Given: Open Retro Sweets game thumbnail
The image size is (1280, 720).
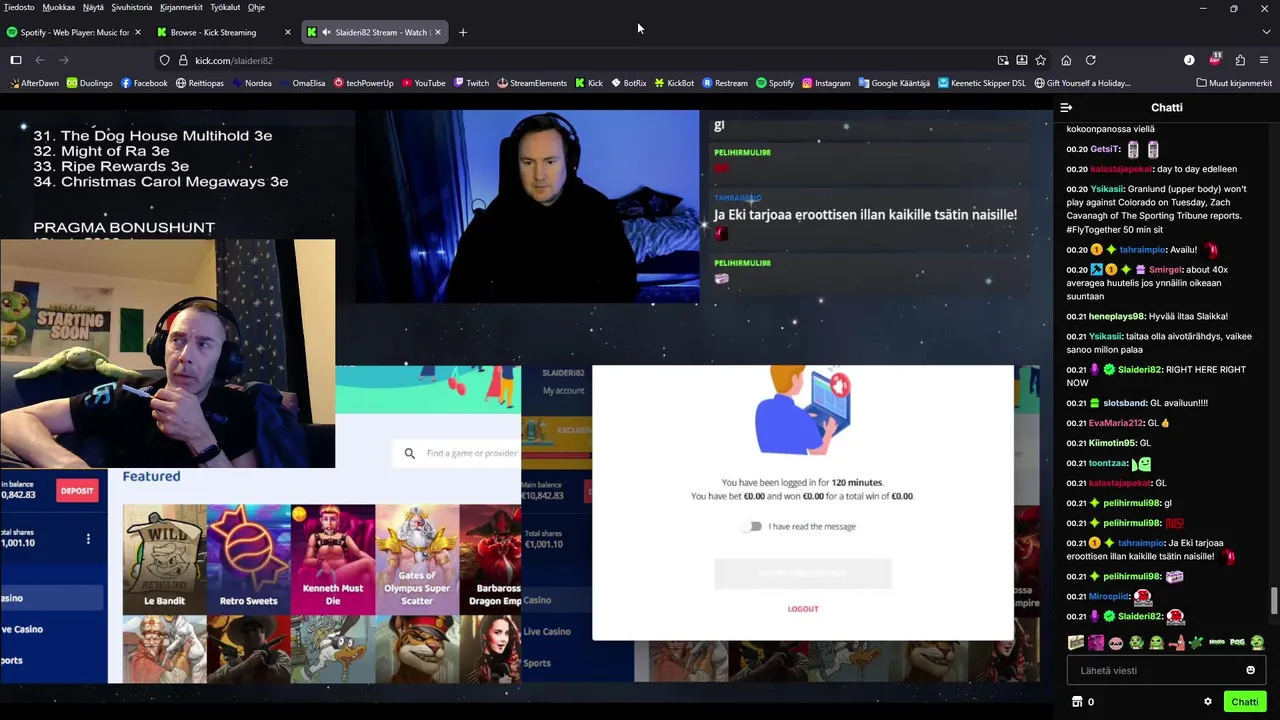Looking at the screenshot, I should click(248, 558).
